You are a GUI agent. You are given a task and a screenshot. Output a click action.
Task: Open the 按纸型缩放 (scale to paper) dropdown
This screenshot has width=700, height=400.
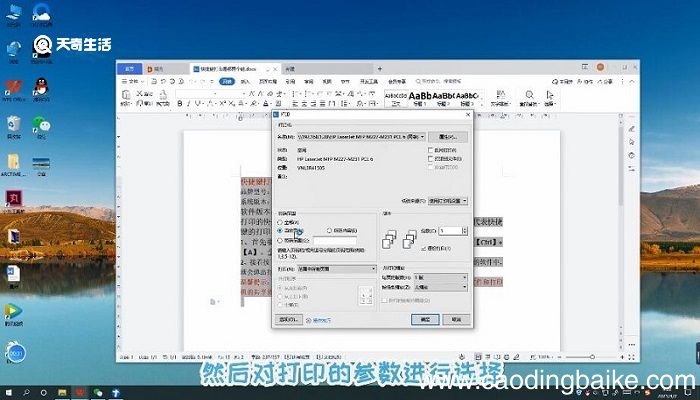click(441, 287)
